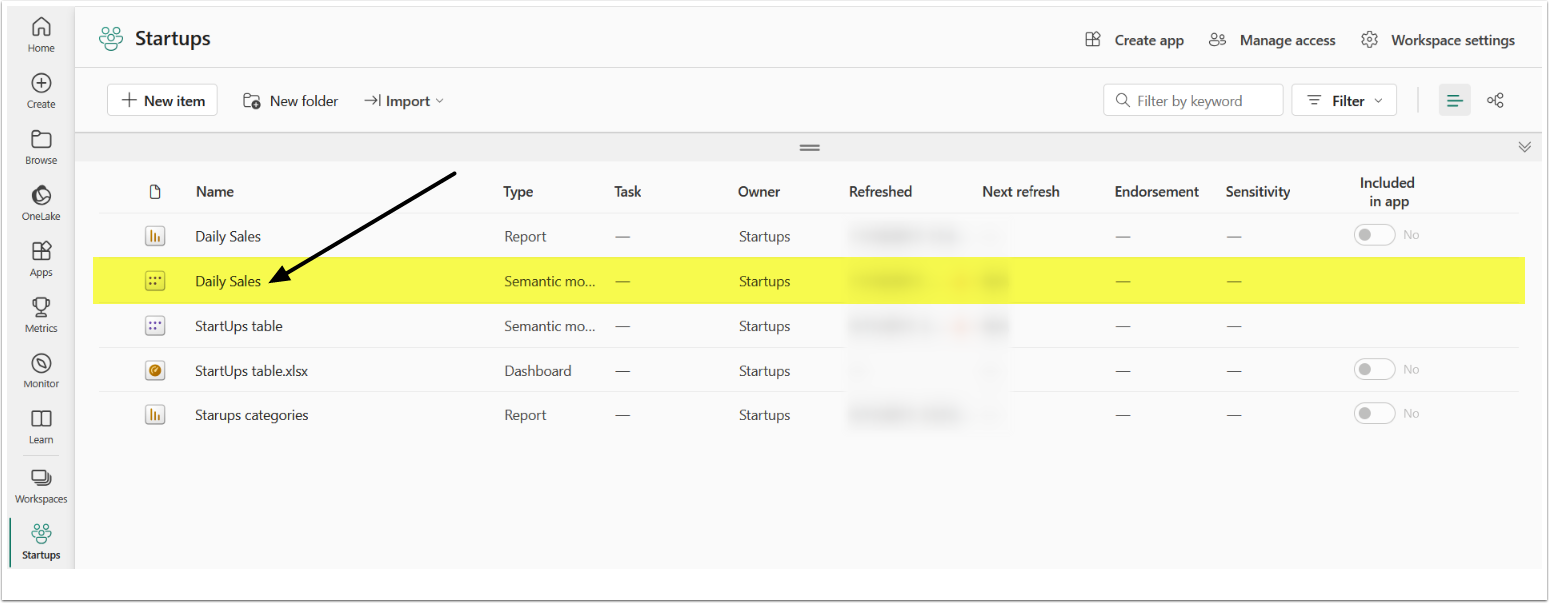The height and width of the screenshot is (603, 1549).
Task: Expand the Import dropdown
Action: coord(404,101)
